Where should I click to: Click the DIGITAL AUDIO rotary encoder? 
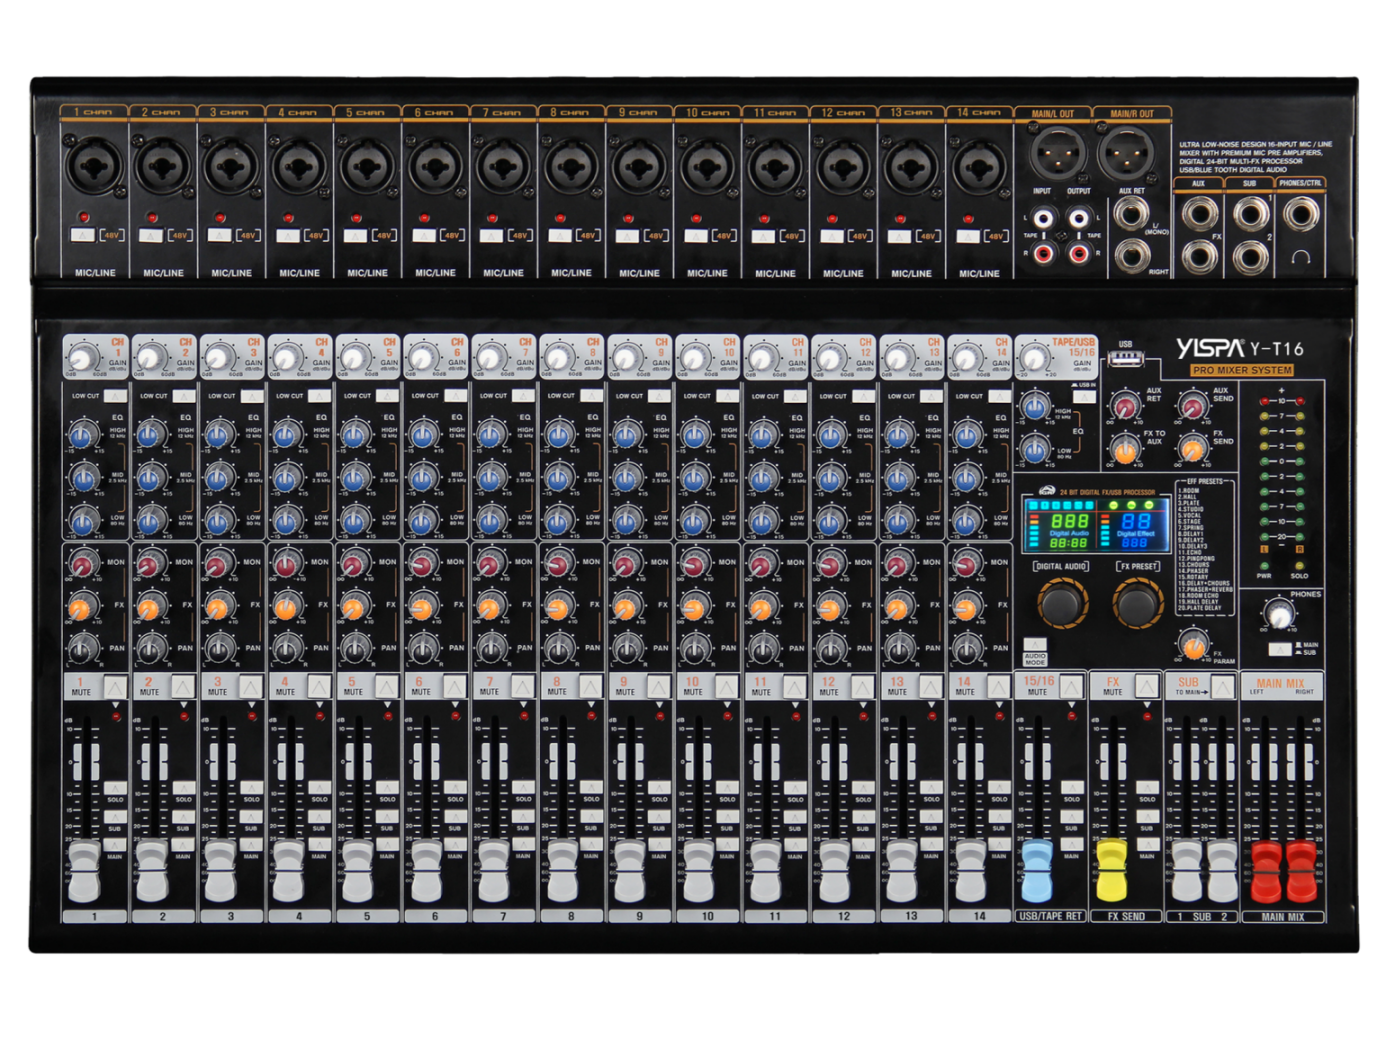point(1062,602)
